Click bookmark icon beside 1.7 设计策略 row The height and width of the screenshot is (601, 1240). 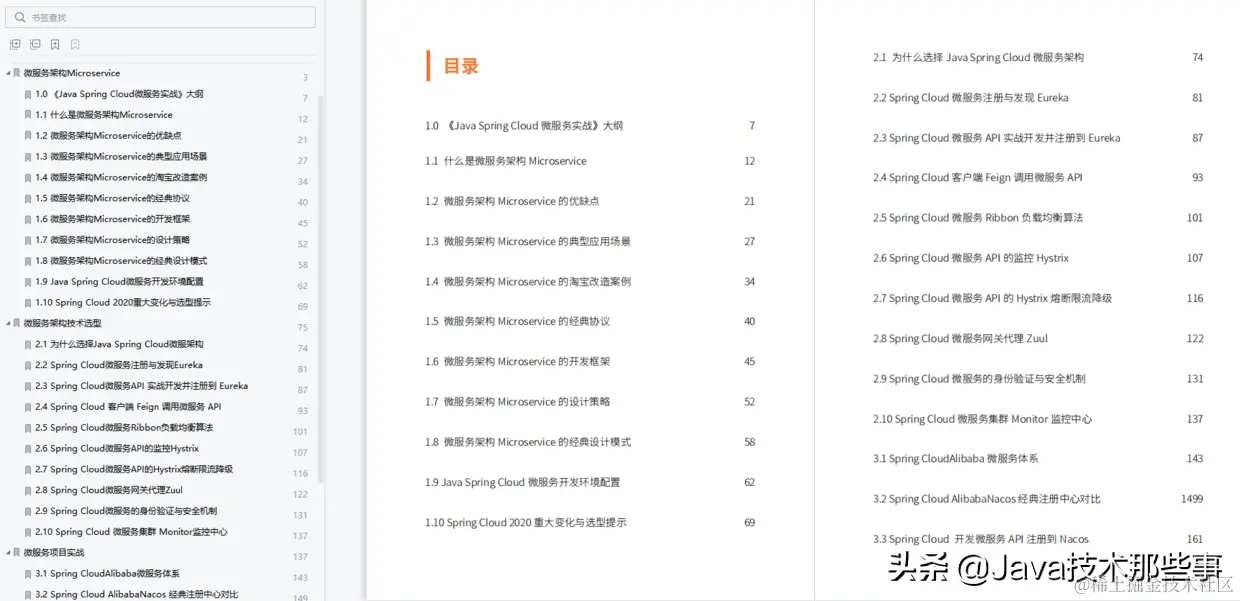tap(28, 240)
